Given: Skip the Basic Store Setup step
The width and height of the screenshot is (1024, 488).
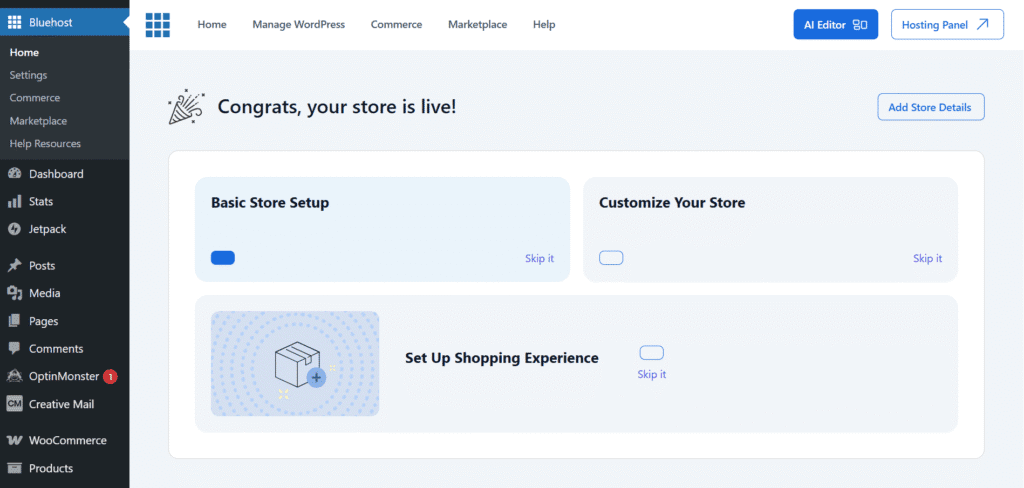Looking at the screenshot, I should [539, 259].
